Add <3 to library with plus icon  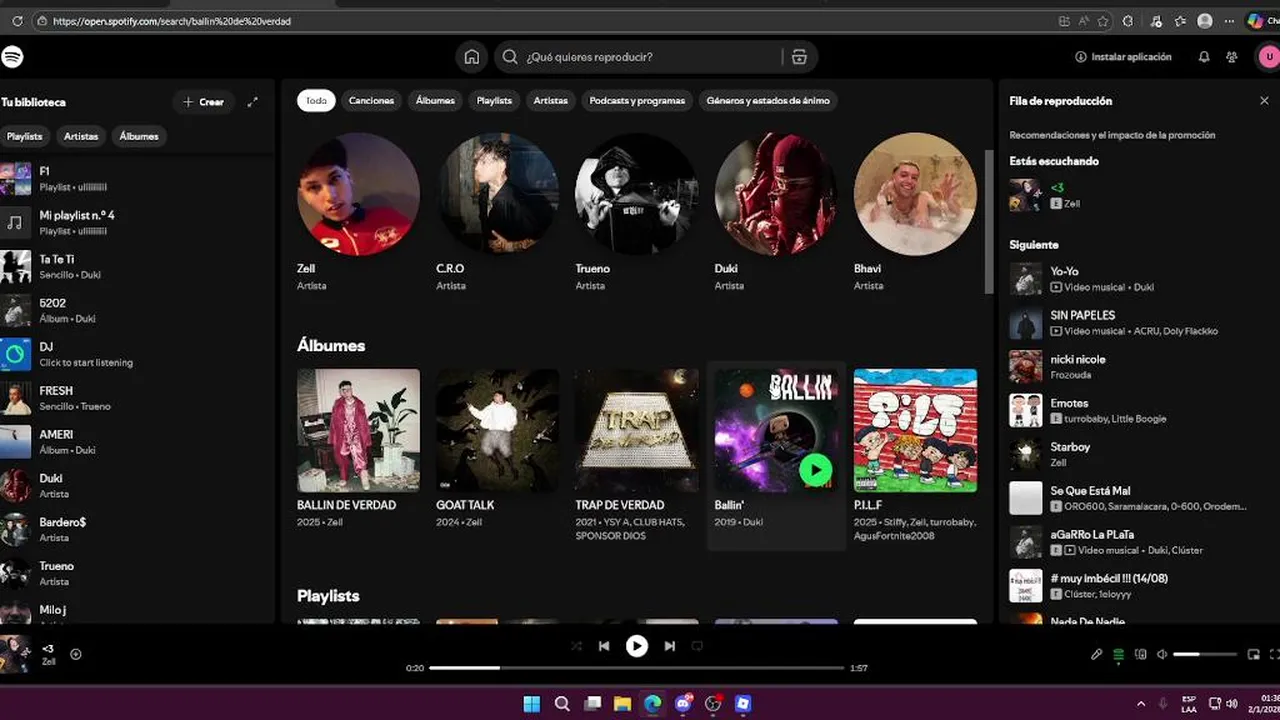click(x=76, y=654)
